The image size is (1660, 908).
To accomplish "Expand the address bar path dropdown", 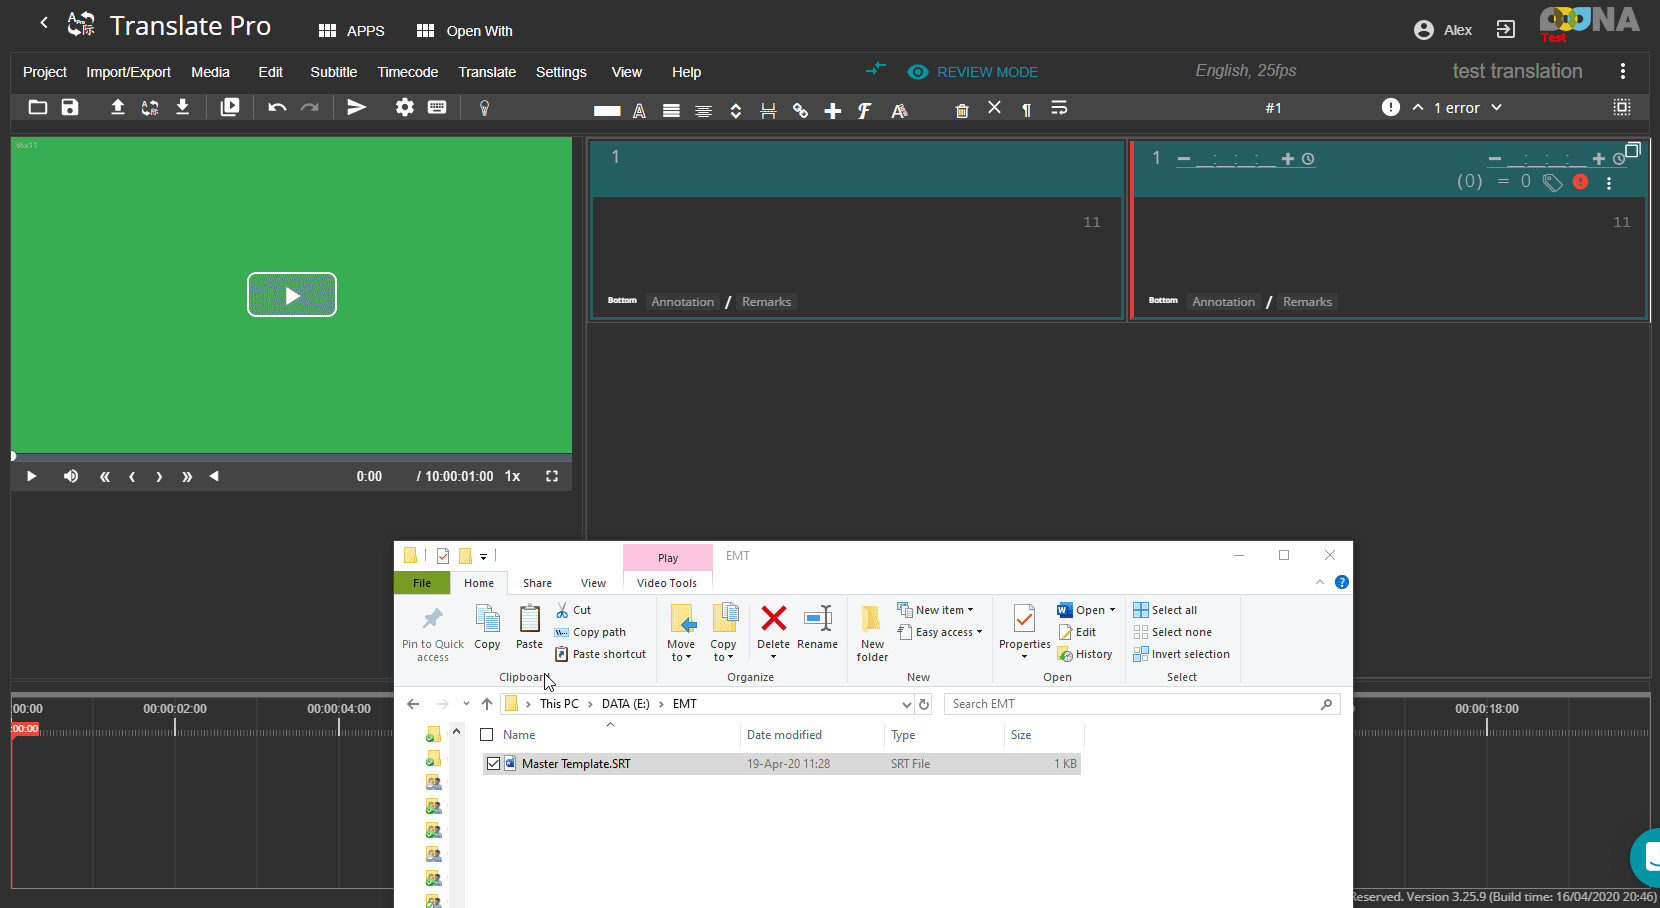I will tap(906, 704).
